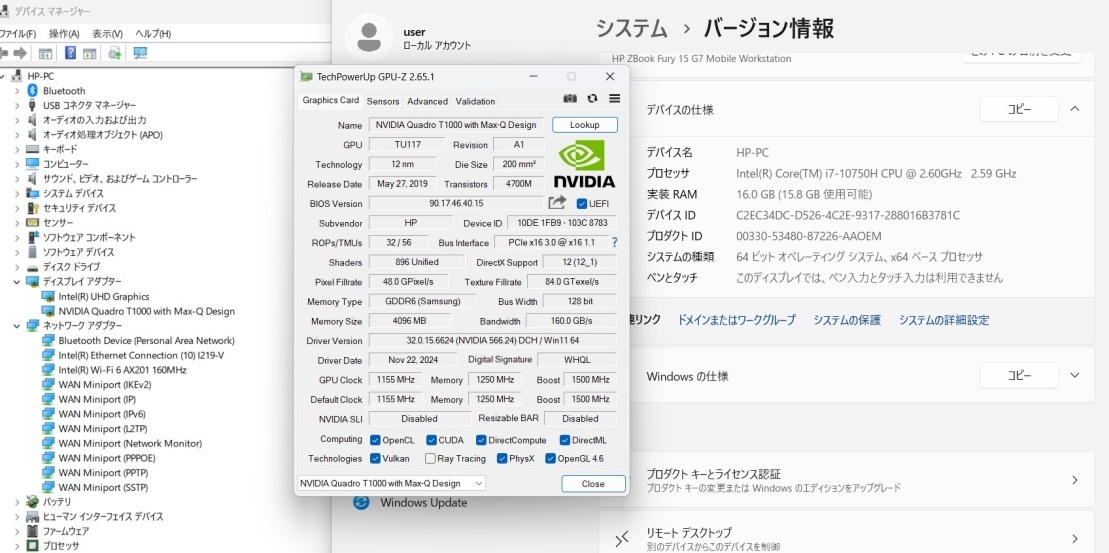Viewport: 1109px width, 553px height.
Task: Click the BIOS export share icon
Action: pyautogui.click(x=557, y=203)
